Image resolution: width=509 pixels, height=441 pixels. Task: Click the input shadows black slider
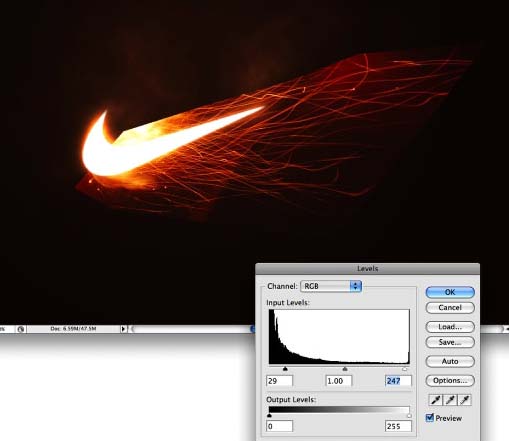click(285, 369)
